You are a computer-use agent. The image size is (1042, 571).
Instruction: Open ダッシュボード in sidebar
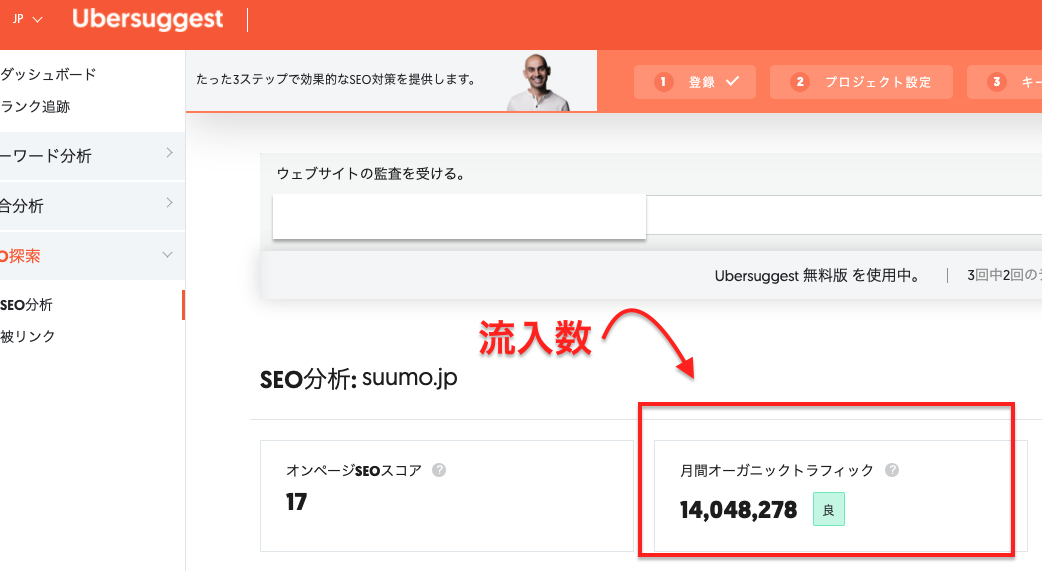49,74
